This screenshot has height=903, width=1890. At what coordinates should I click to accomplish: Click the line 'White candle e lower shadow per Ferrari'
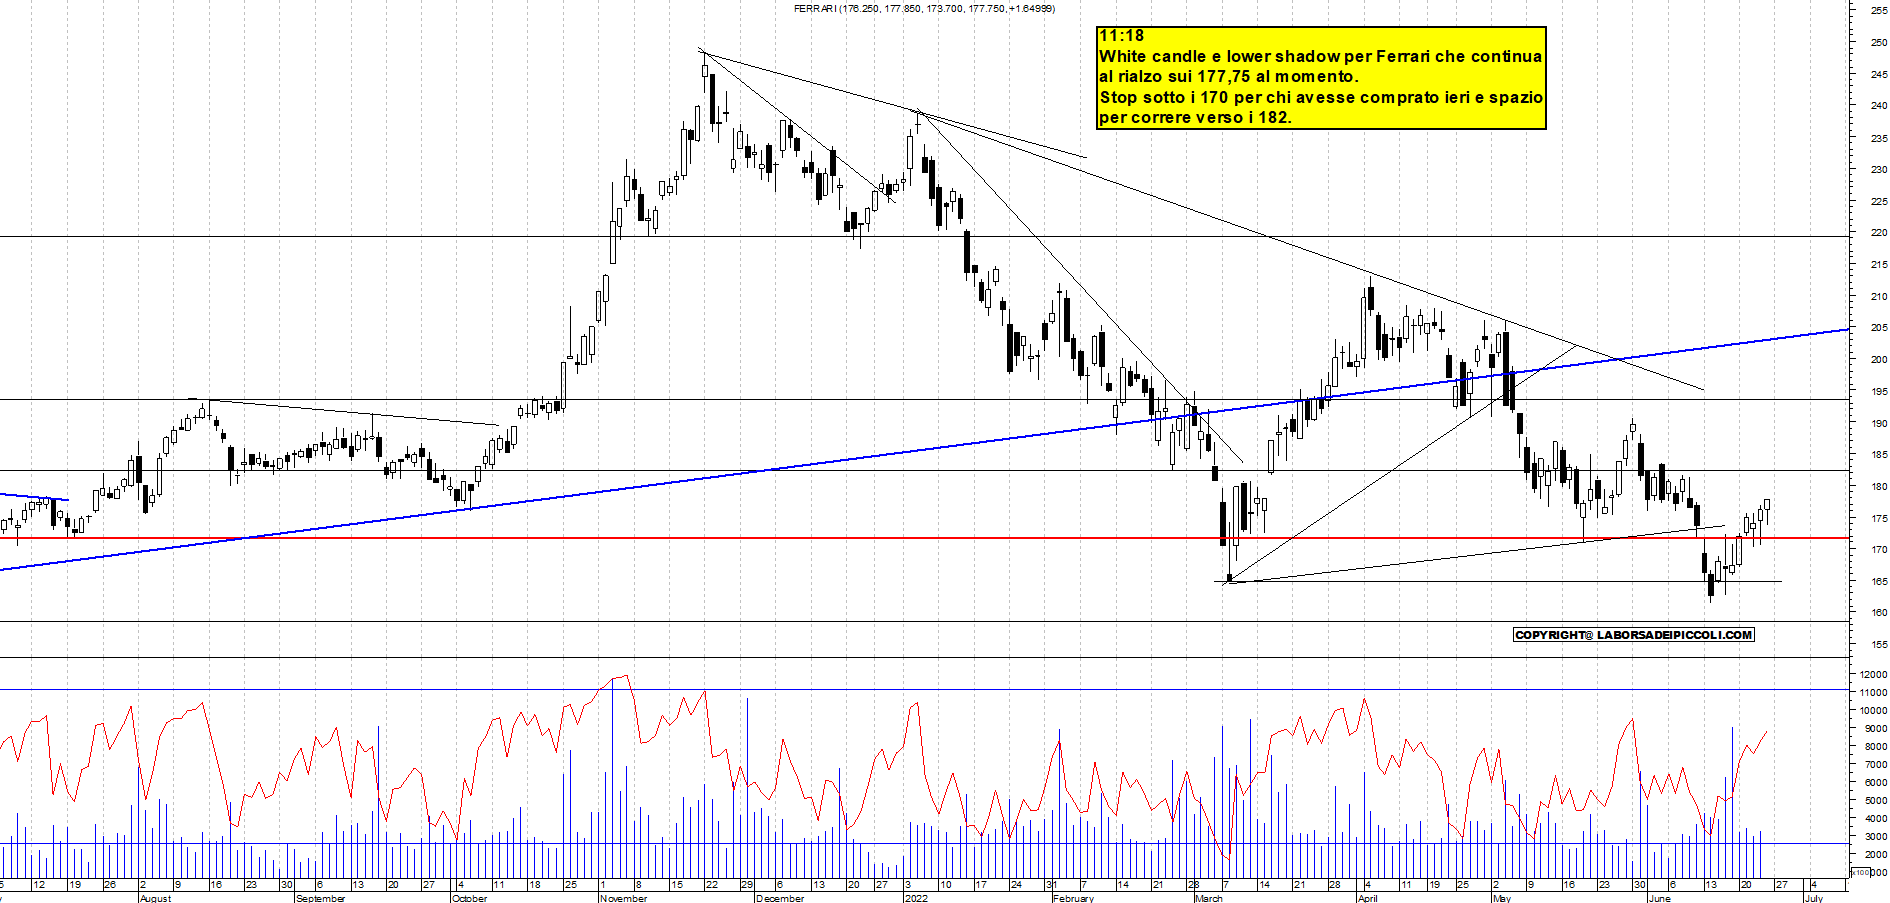1320,56
